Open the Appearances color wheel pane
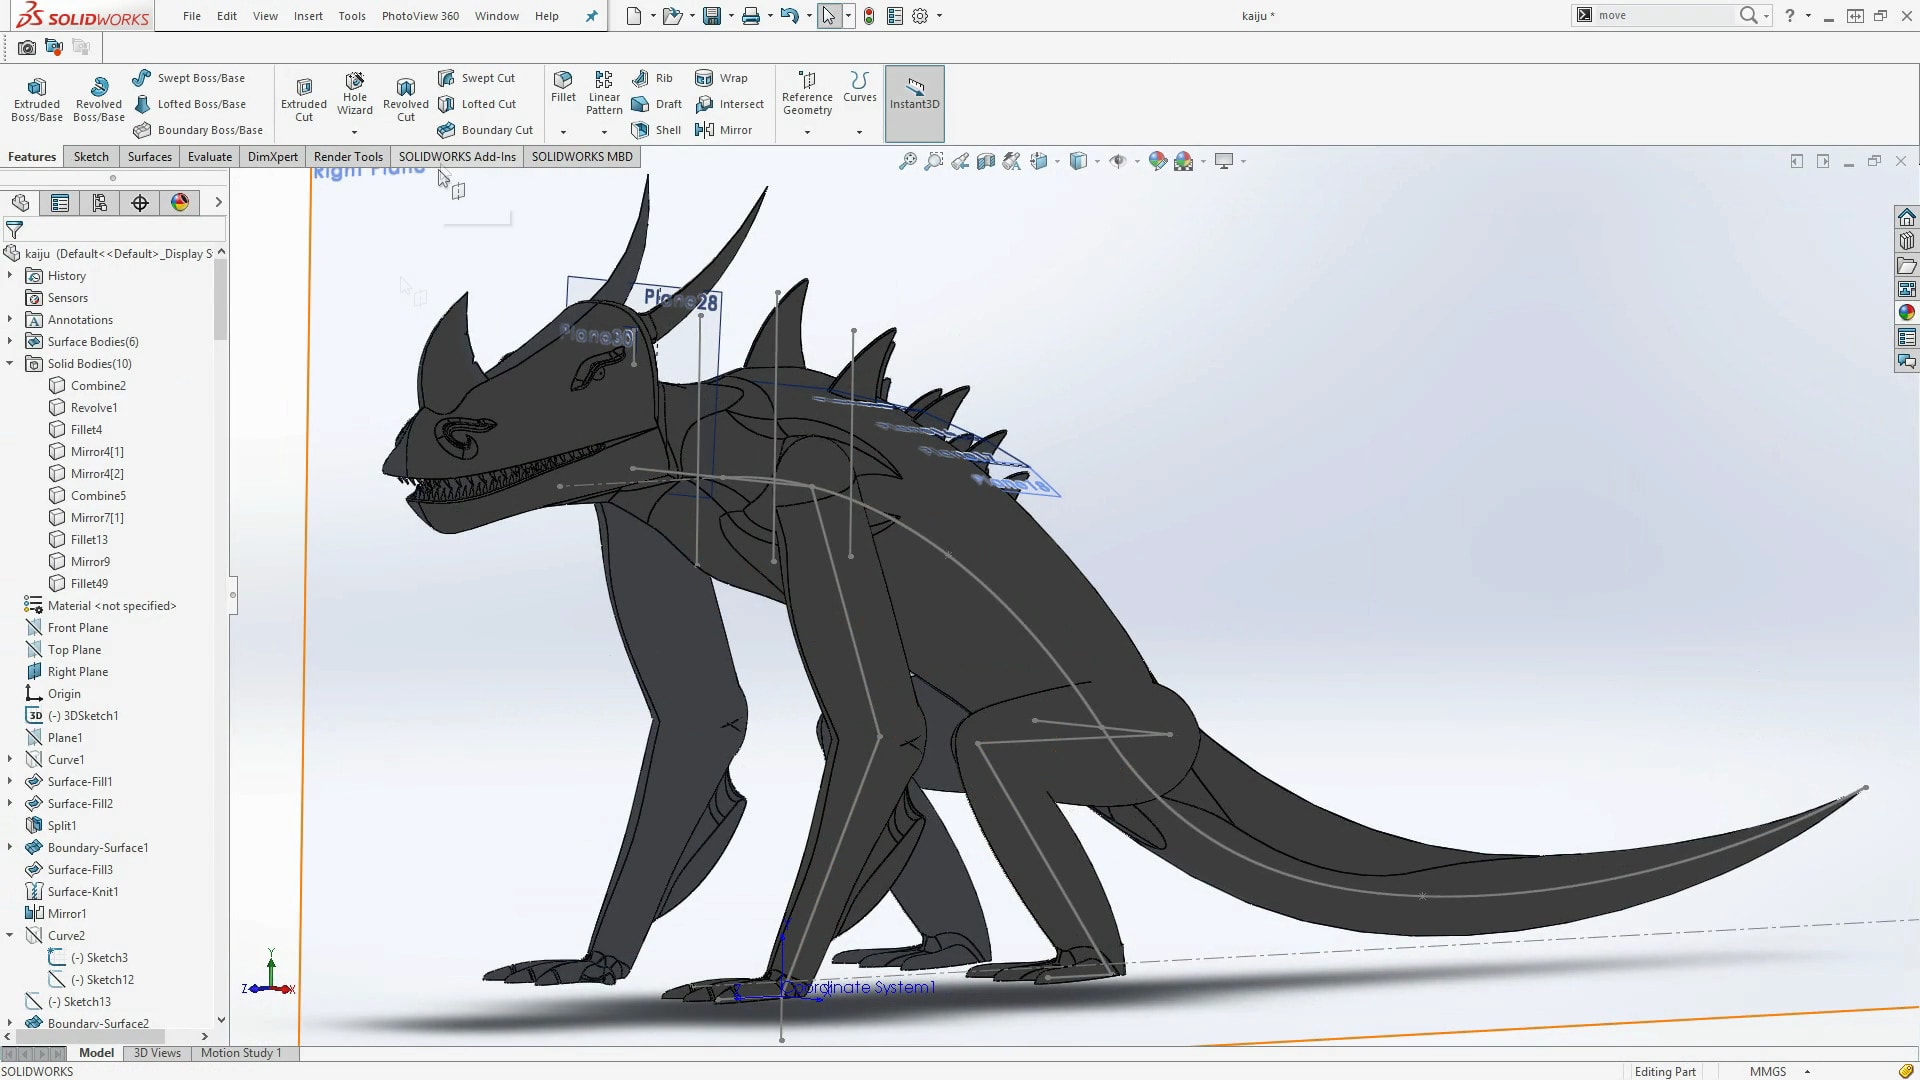The image size is (1920, 1080). coord(1906,313)
